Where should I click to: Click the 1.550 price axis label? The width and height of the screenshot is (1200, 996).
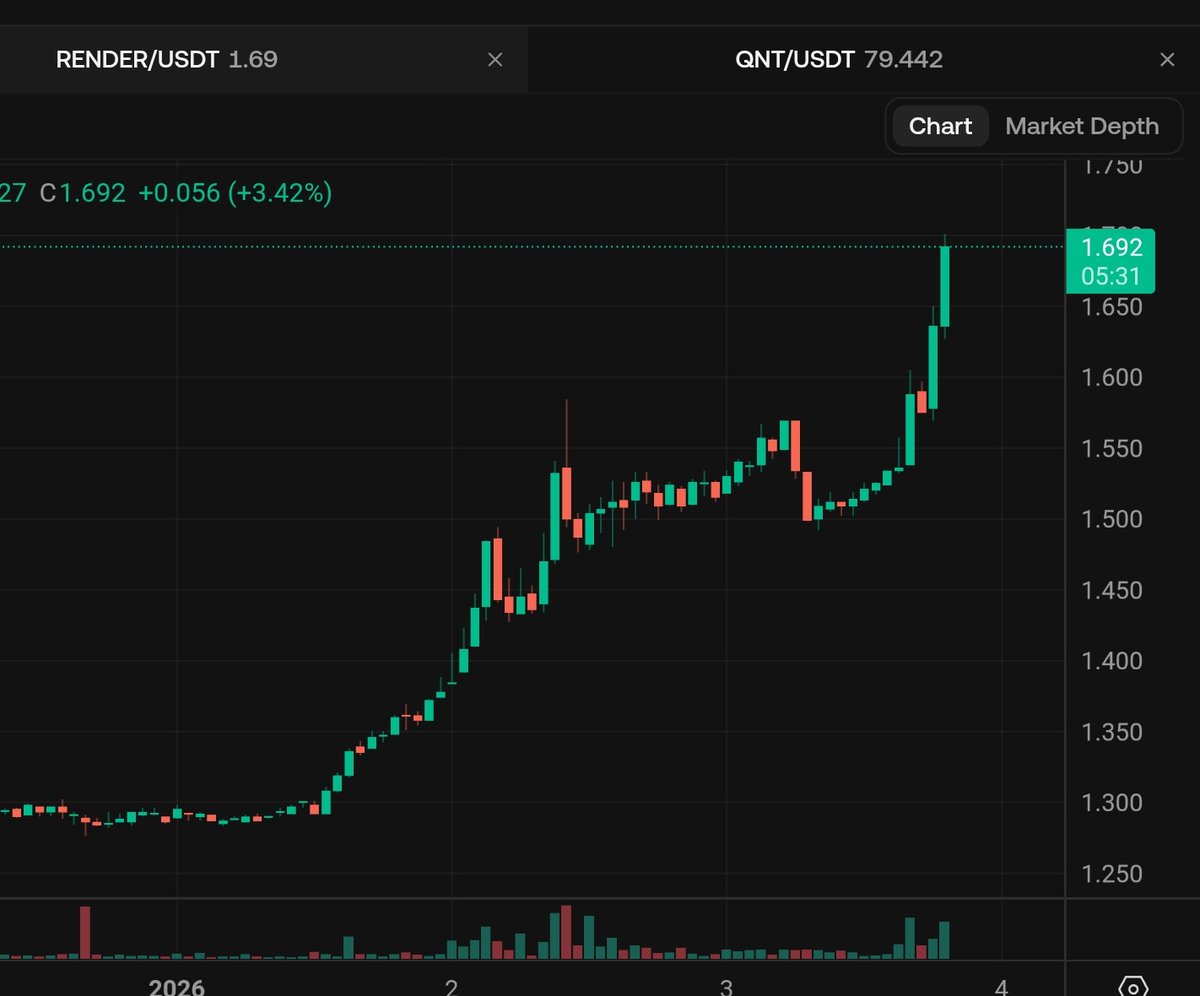1112,448
